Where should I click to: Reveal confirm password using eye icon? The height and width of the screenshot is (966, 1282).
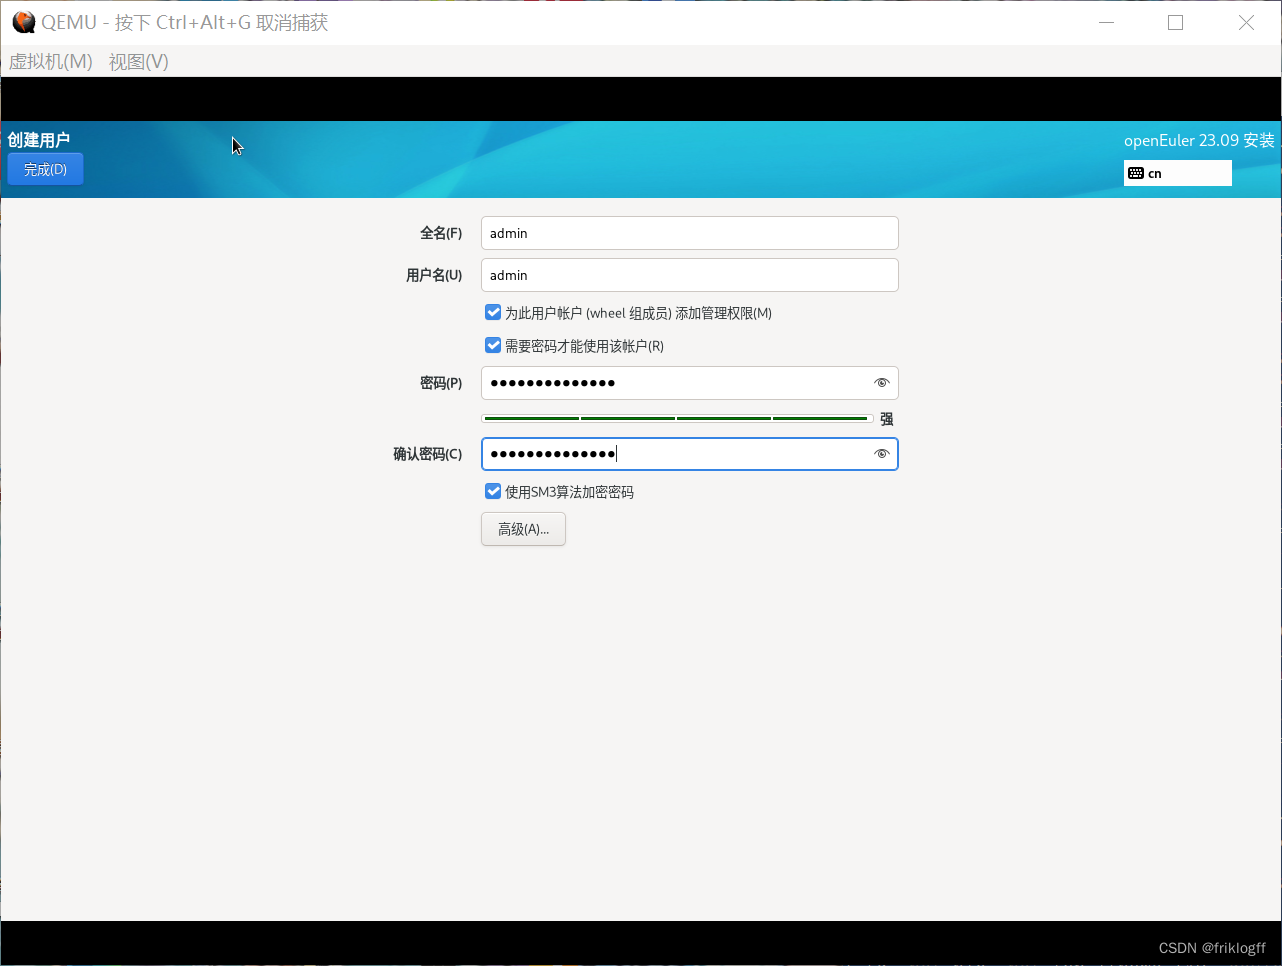tap(881, 454)
